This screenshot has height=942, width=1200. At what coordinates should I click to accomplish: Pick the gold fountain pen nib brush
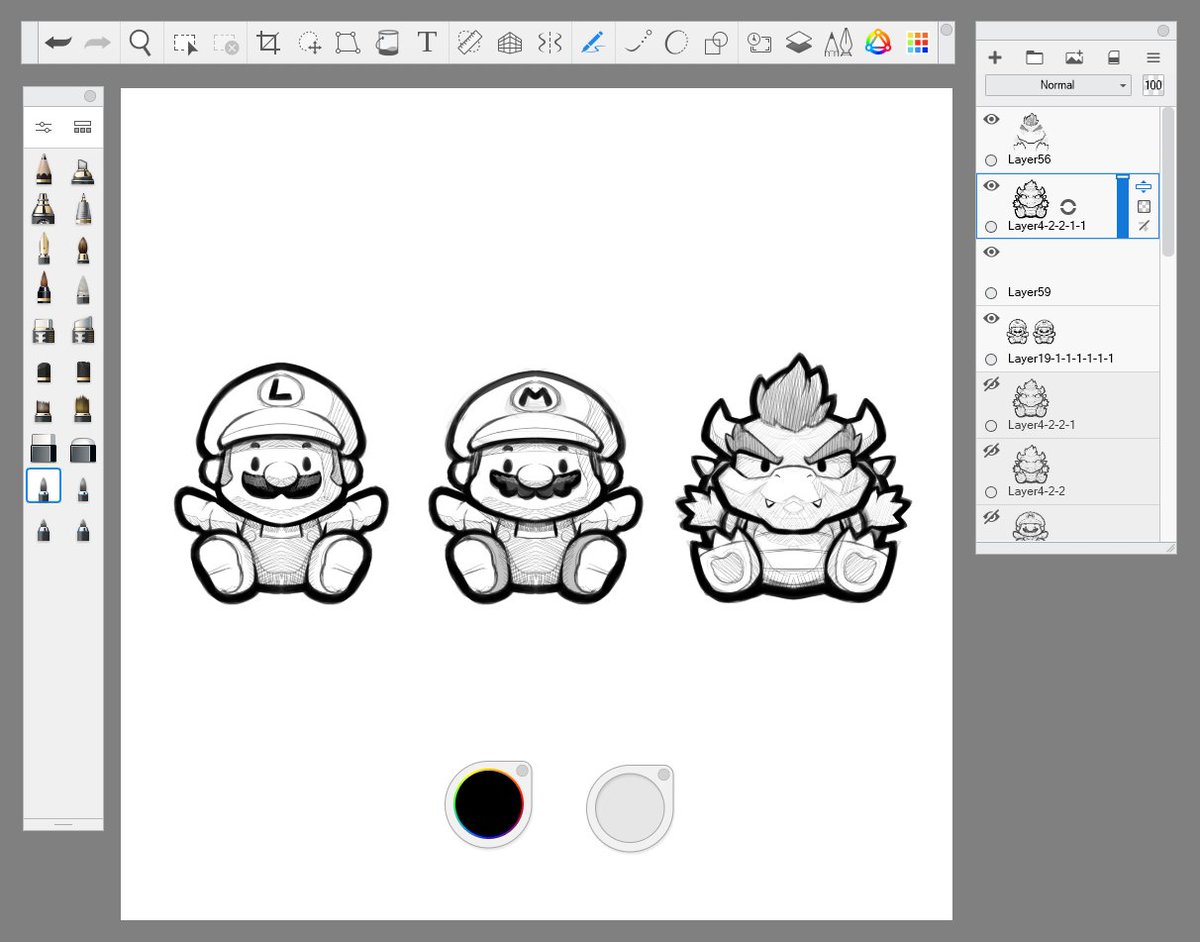[x=43, y=248]
